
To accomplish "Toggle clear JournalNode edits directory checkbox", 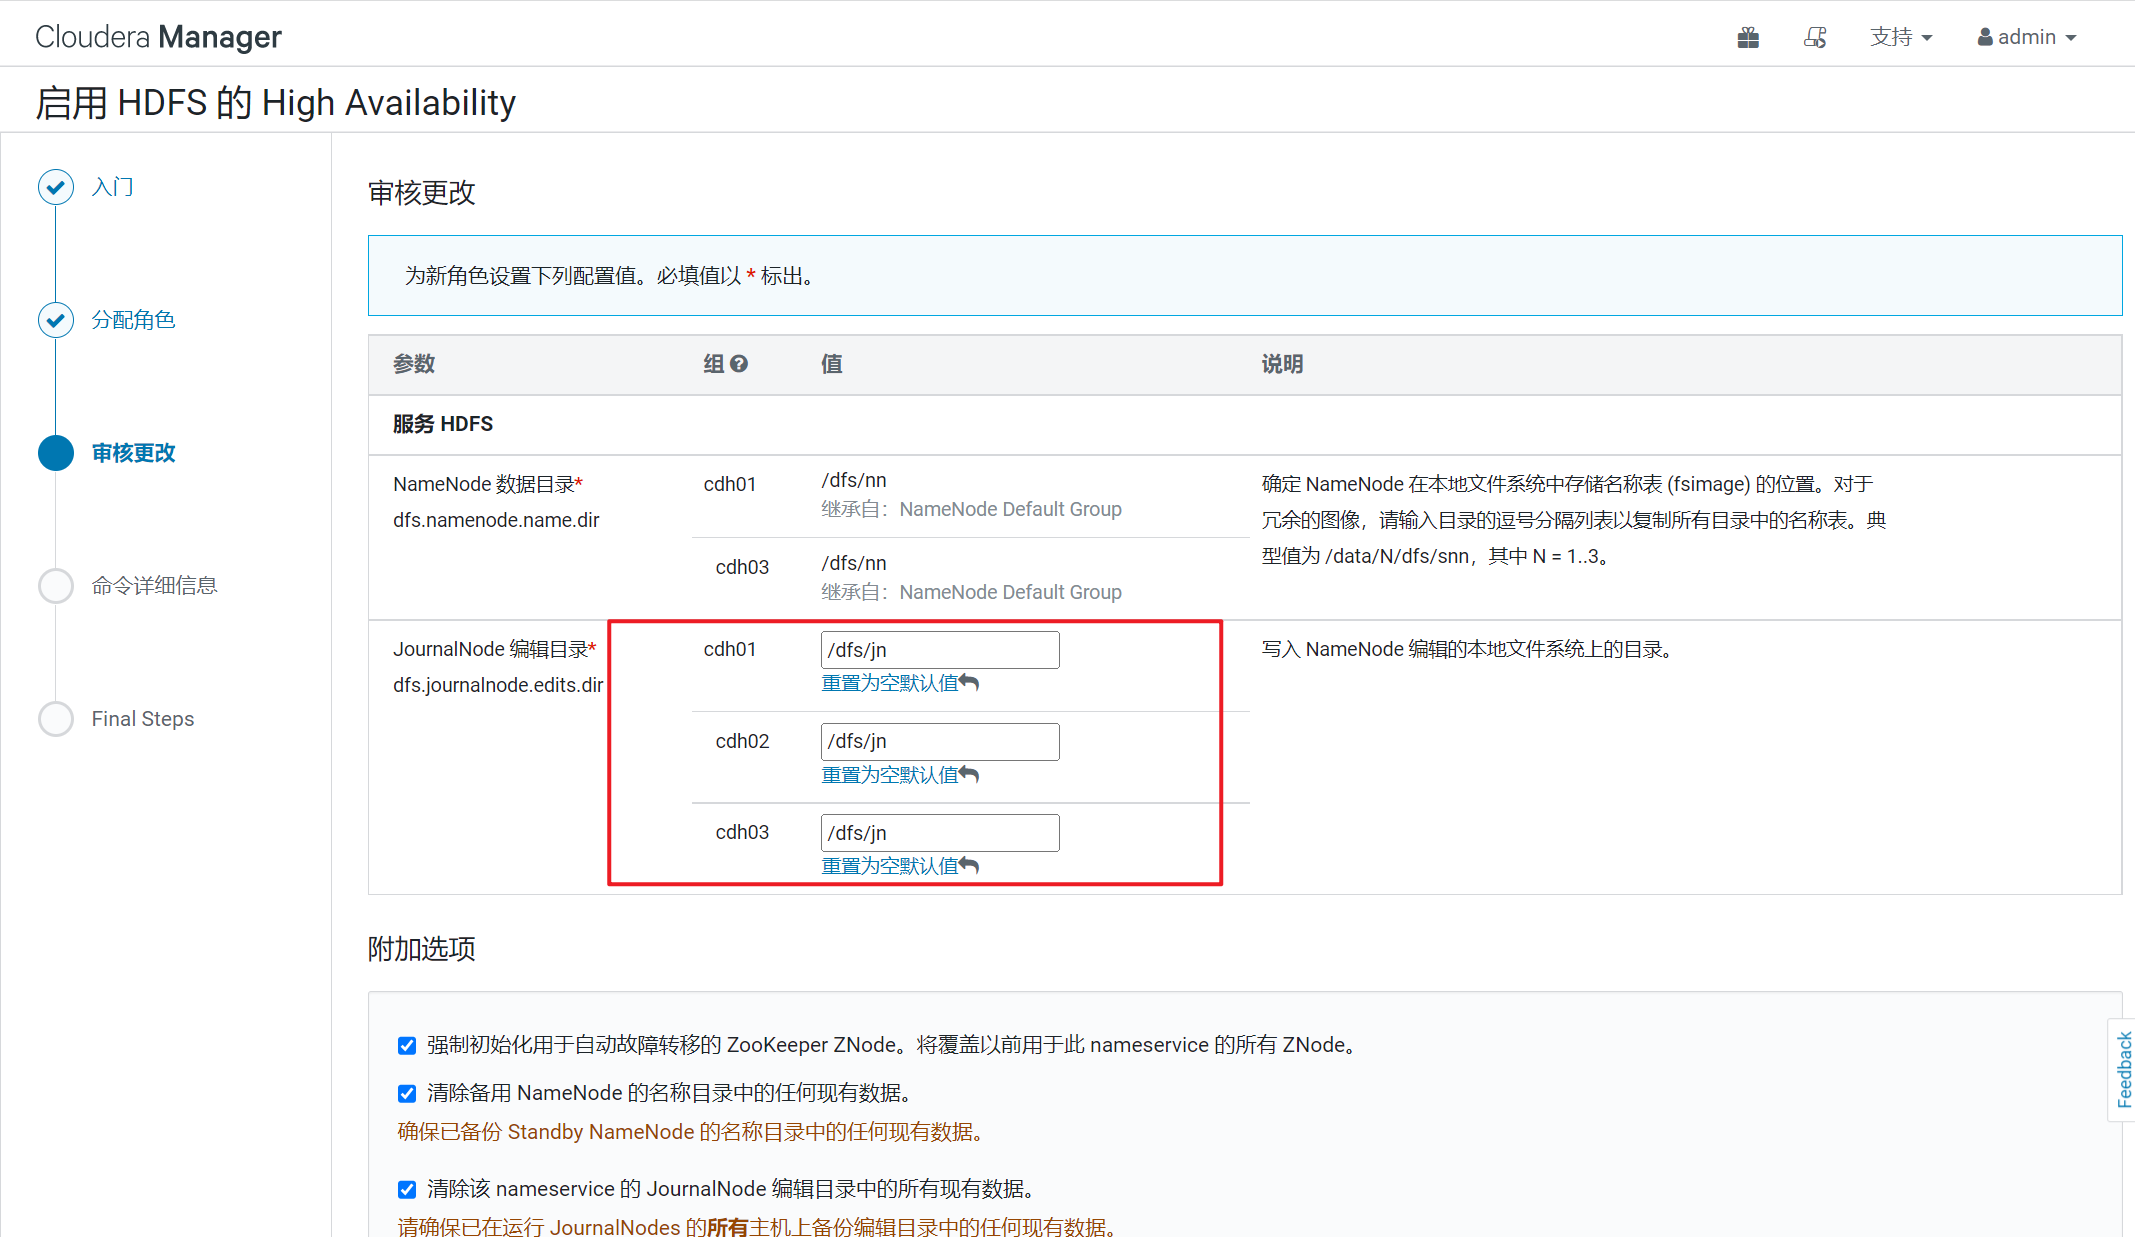I will pyautogui.click(x=407, y=1190).
